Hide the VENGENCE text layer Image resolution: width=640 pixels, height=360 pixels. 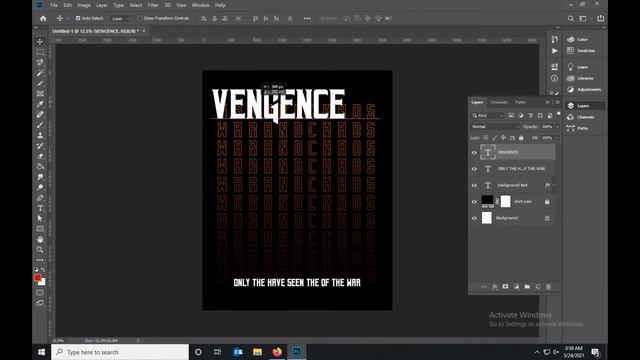(474, 153)
